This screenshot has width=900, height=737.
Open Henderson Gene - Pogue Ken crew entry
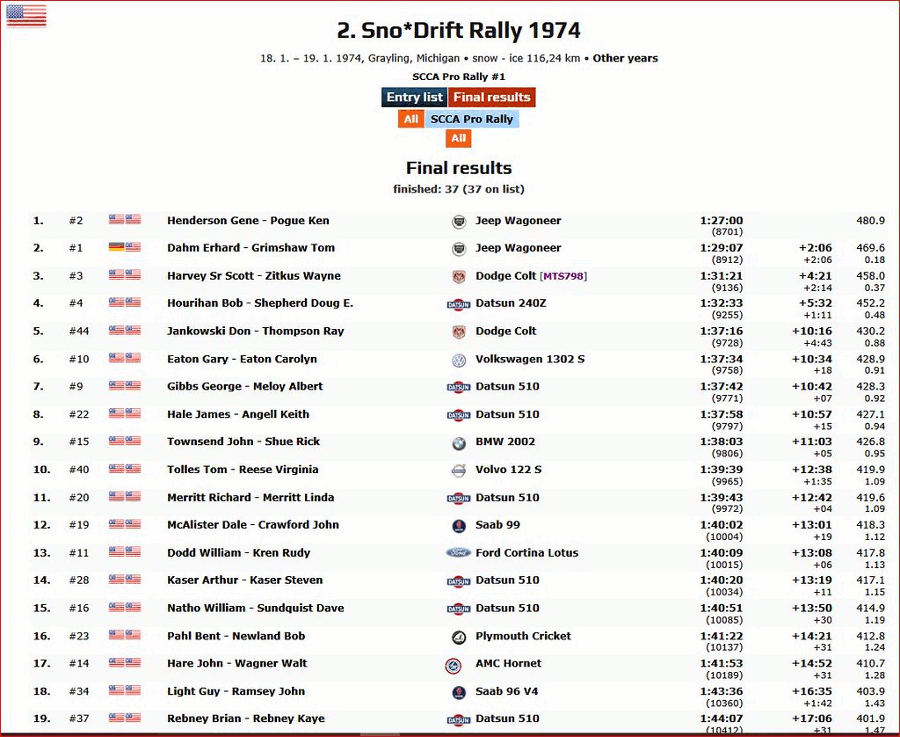(x=248, y=220)
